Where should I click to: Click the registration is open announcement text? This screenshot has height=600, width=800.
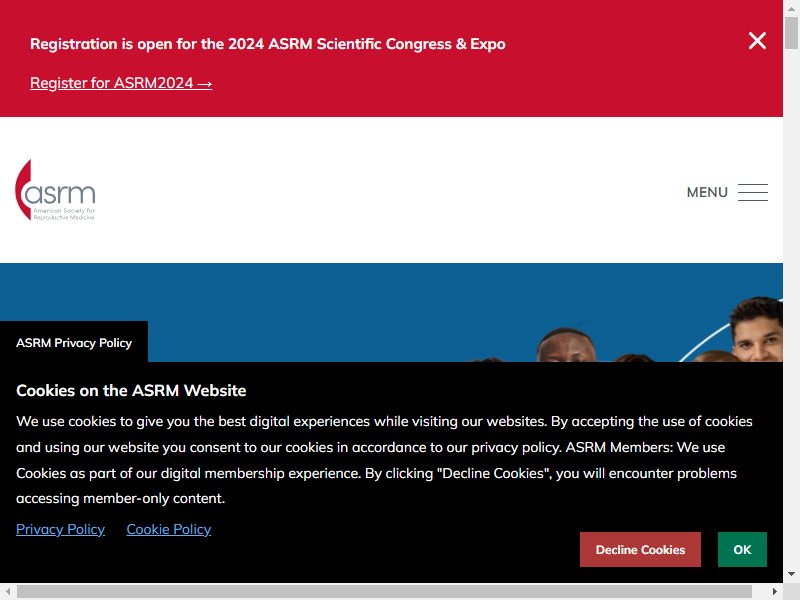268,44
